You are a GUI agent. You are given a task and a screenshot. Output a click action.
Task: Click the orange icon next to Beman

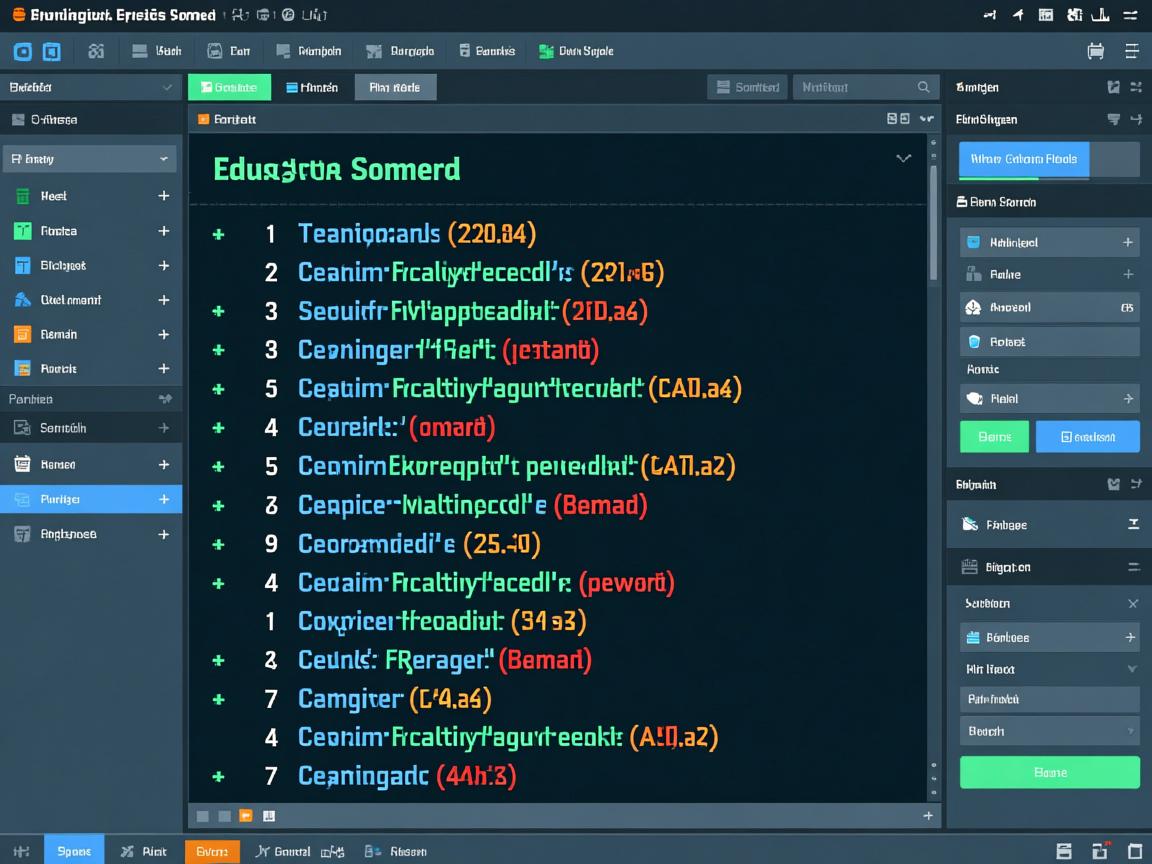(22, 335)
